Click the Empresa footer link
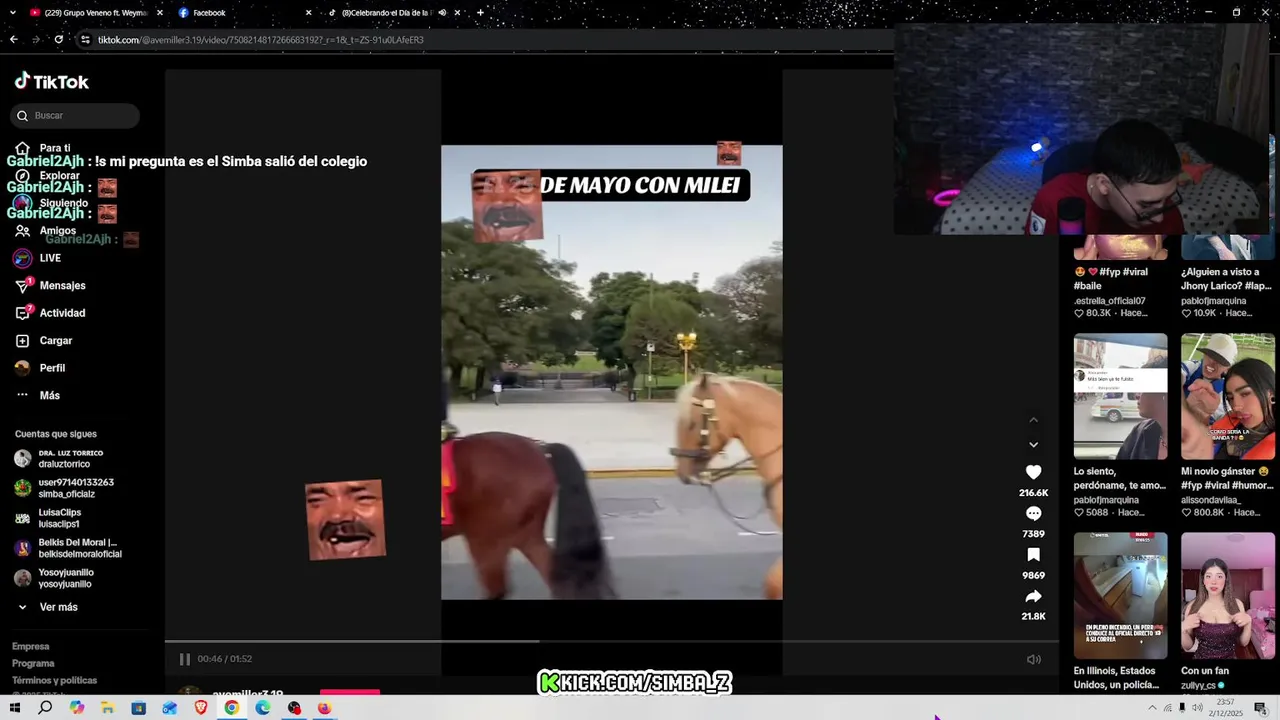 [x=31, y=646]
